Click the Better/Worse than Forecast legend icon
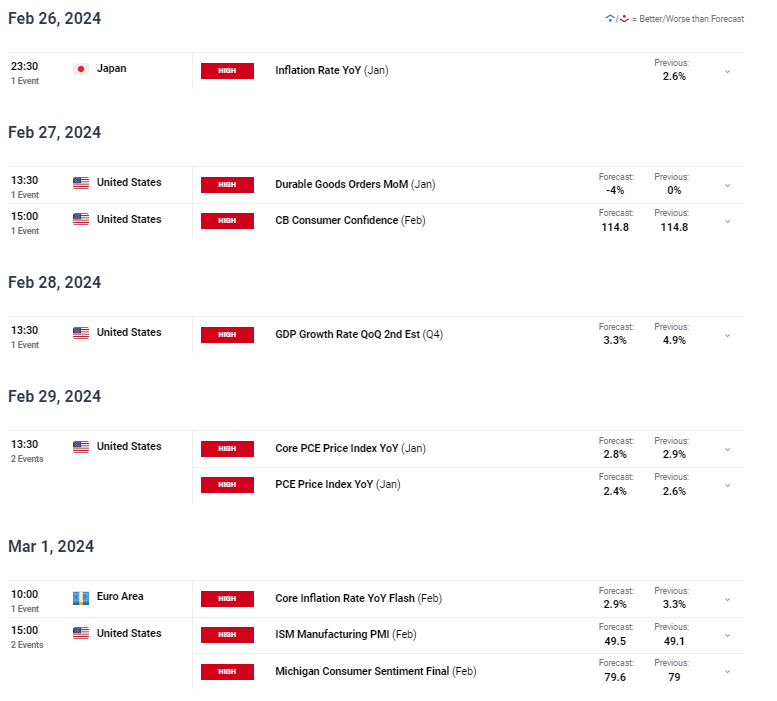This screenshot has height=701, width=777. point(617,19)
